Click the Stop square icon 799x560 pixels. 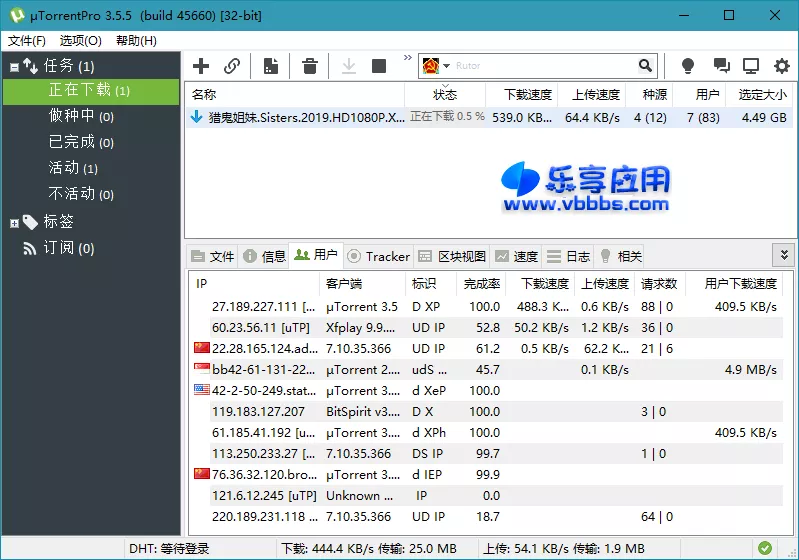(379, 66)
